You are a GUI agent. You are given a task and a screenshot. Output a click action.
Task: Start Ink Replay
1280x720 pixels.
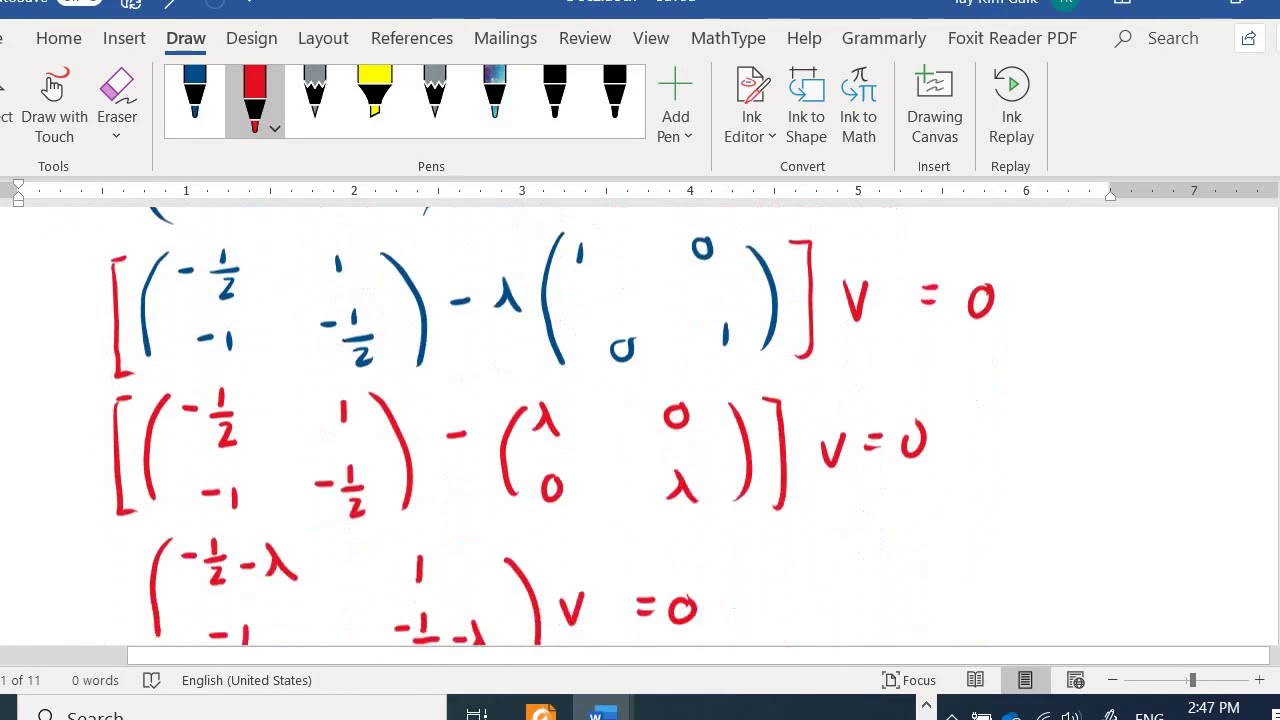coord(1011,106)
